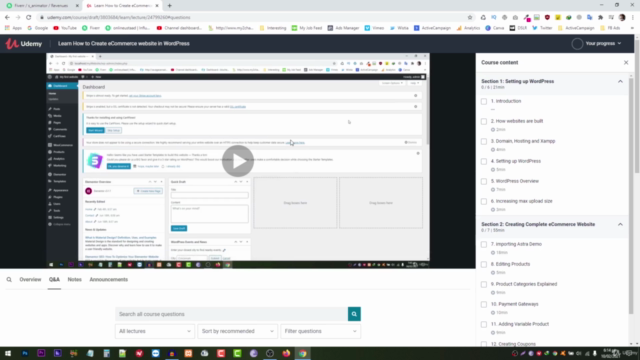Go back in browser history
640x360 pixels.
tap(7, 17)
